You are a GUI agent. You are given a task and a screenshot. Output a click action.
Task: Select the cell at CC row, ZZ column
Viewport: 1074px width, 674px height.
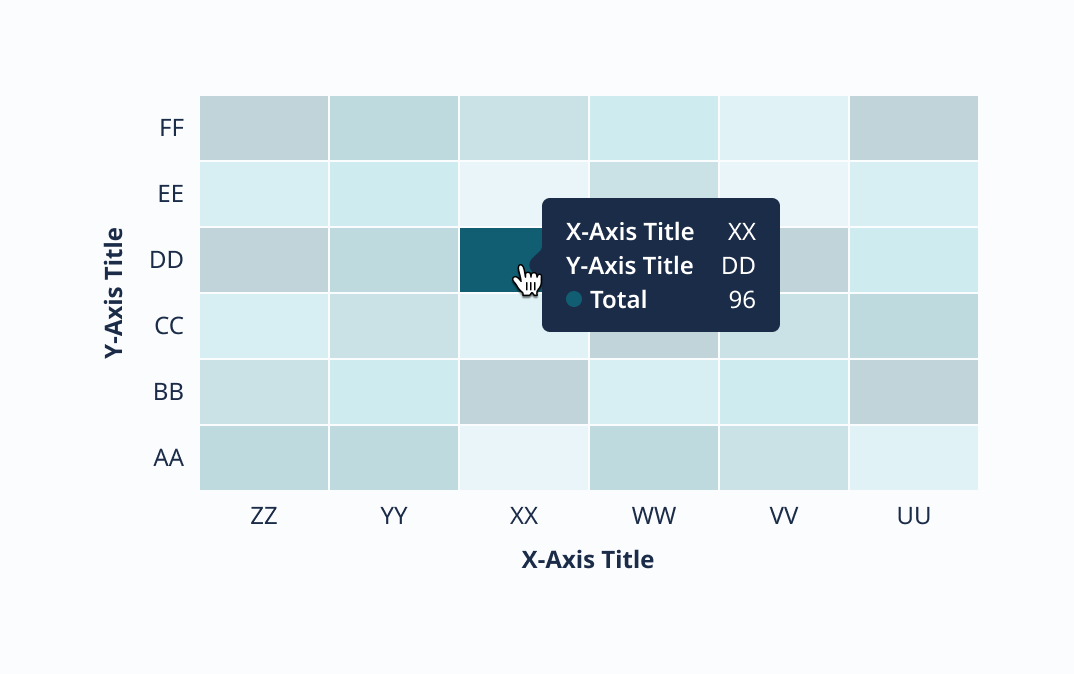264,326
